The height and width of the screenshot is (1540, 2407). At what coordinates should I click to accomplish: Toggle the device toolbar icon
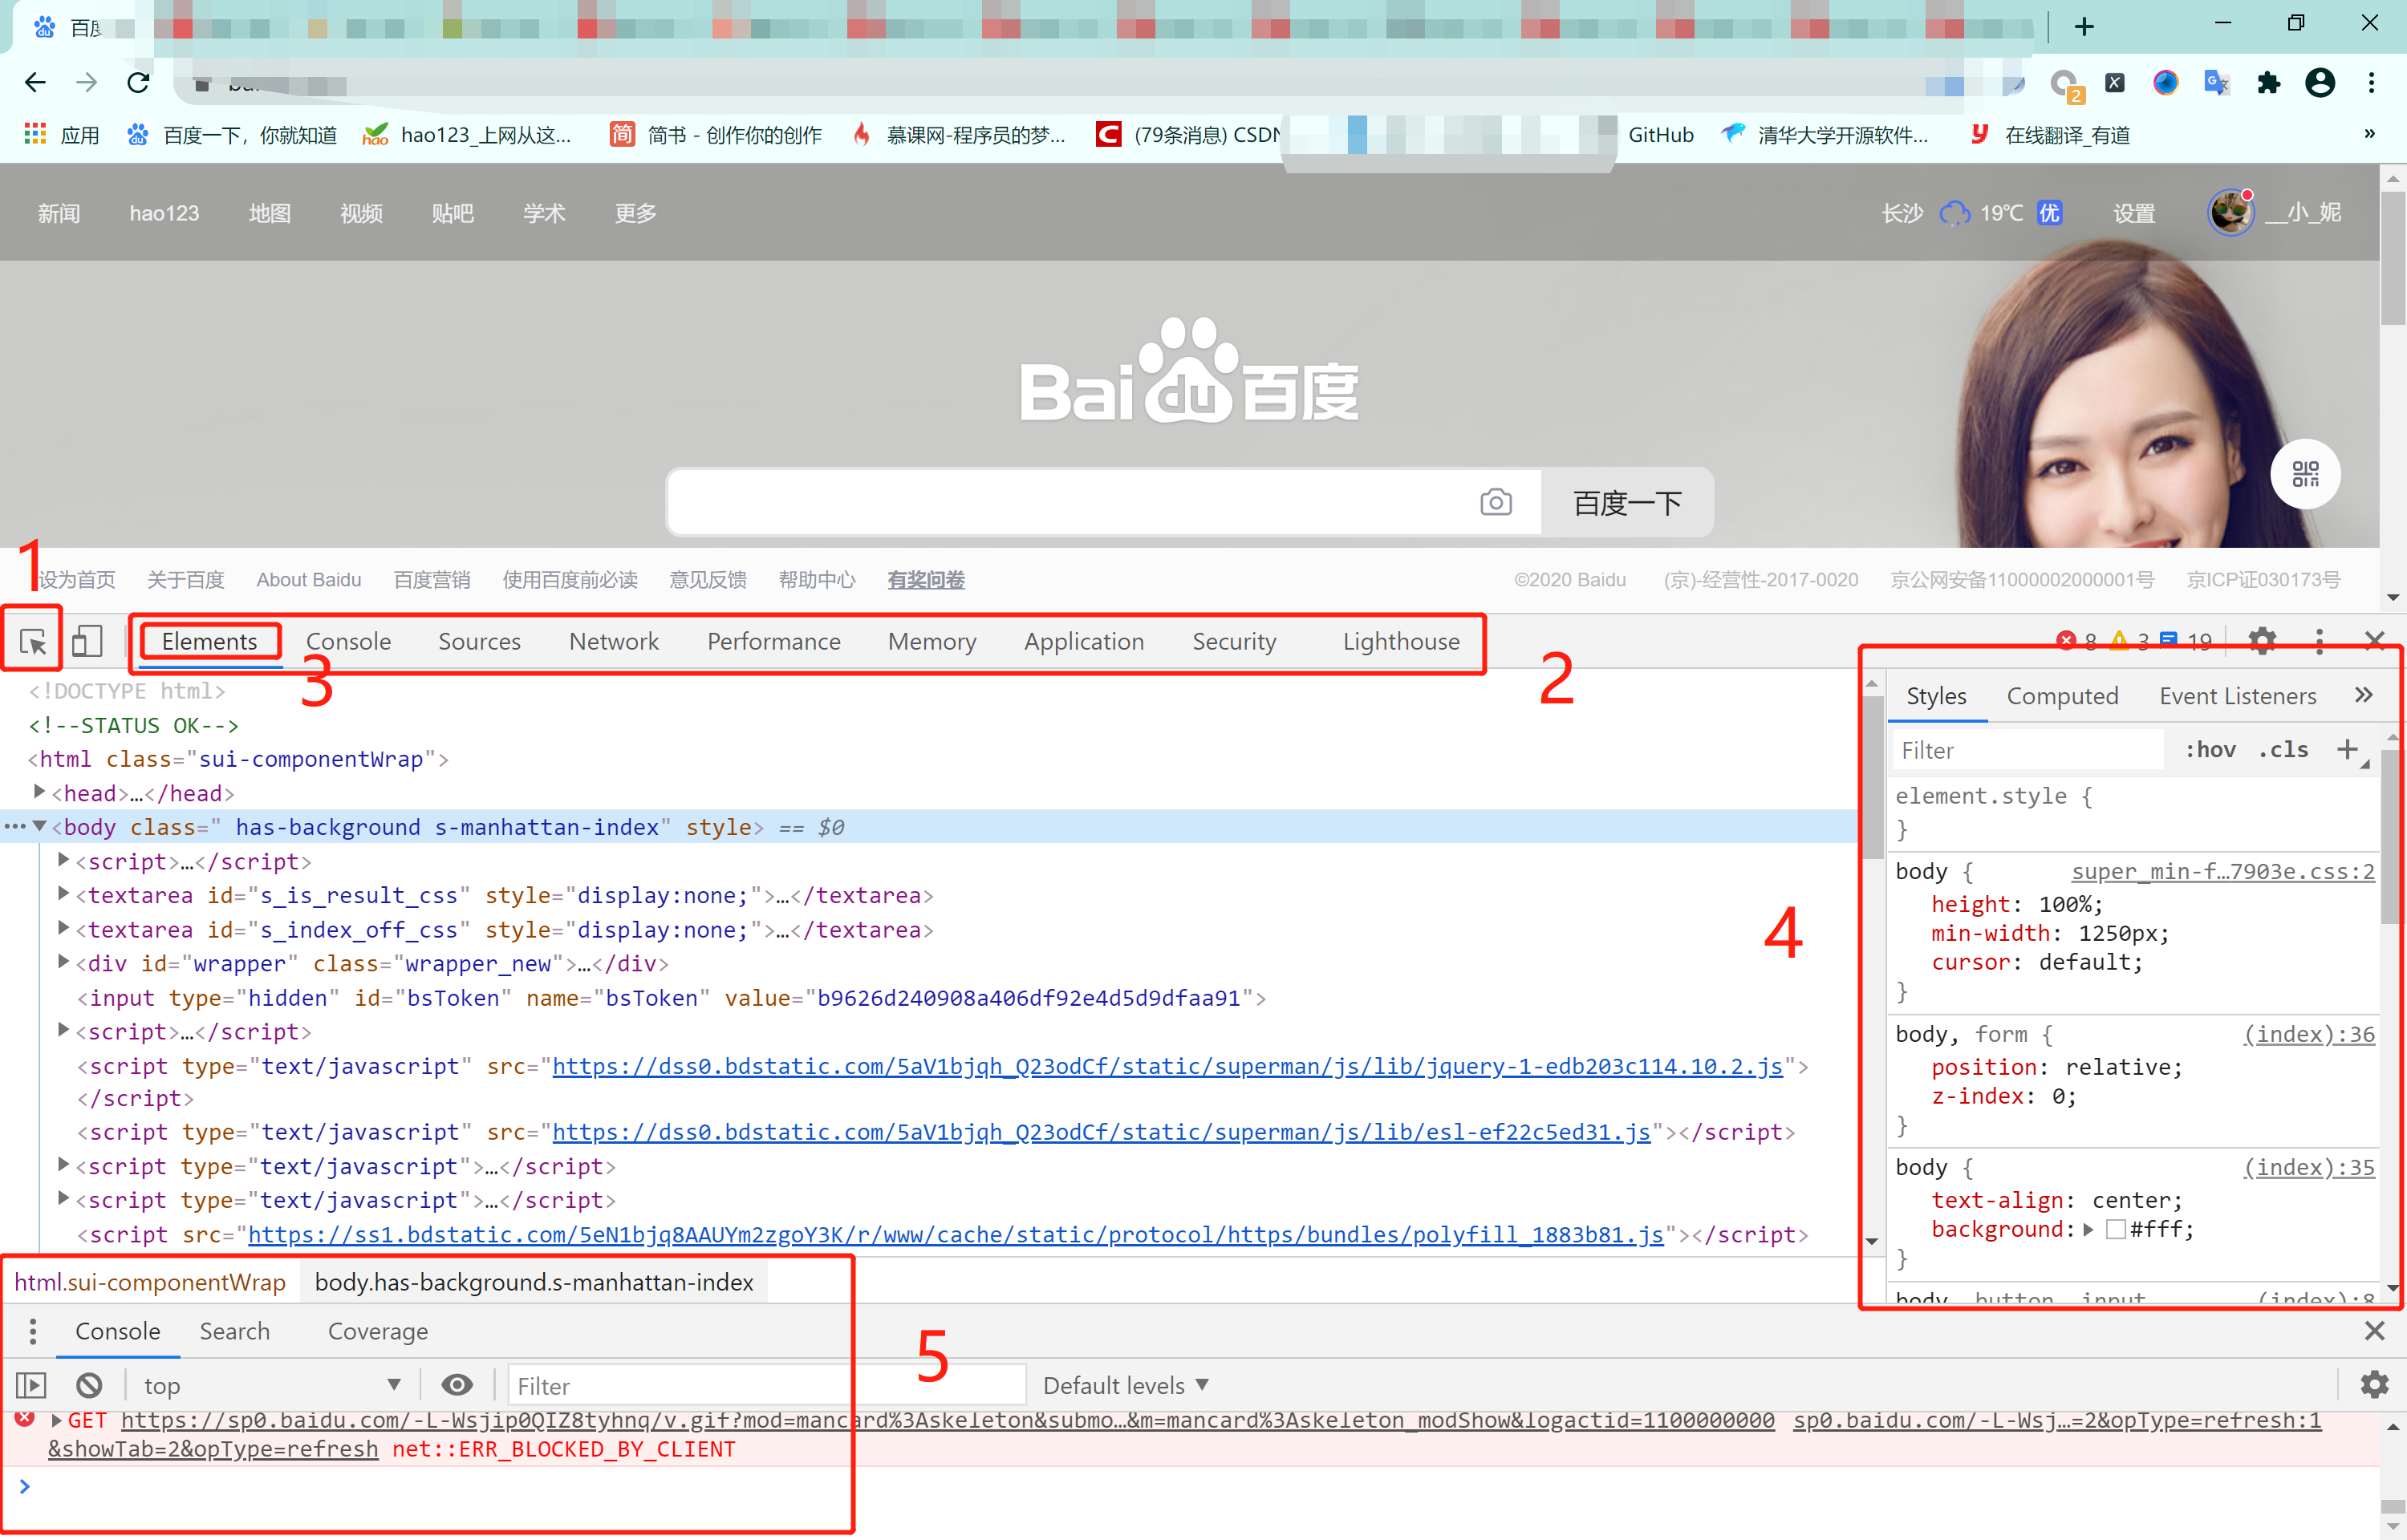click(x=87, y=641)
